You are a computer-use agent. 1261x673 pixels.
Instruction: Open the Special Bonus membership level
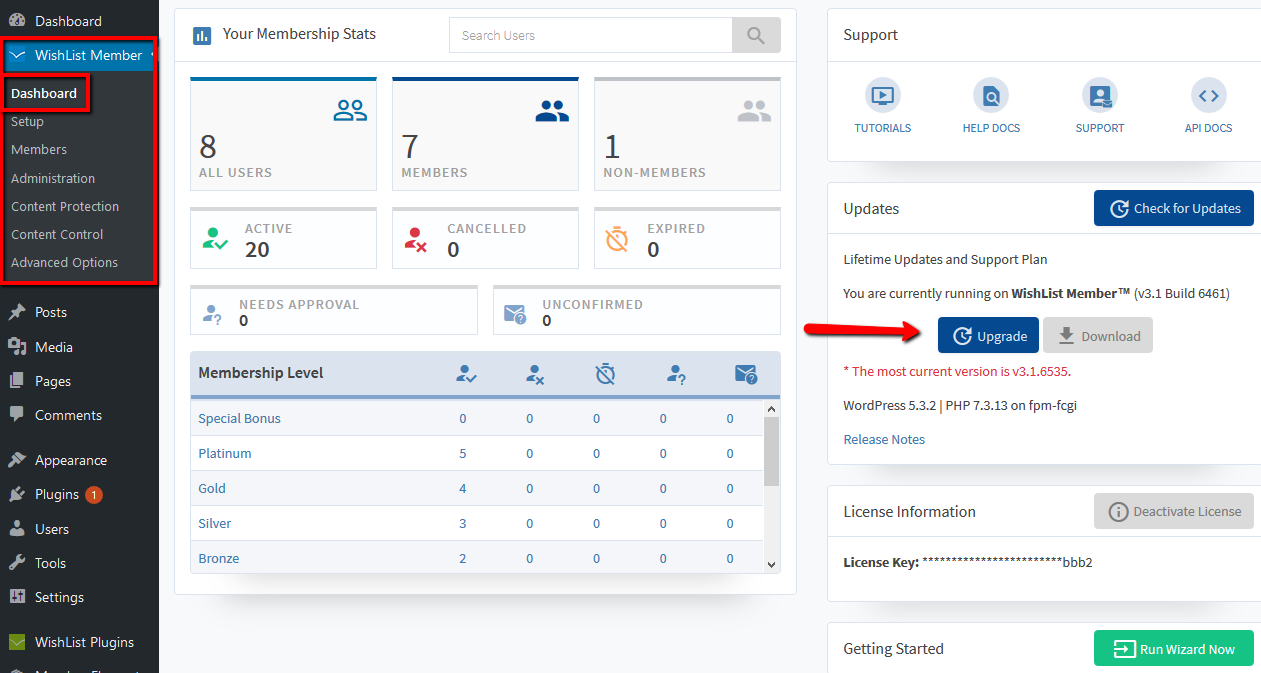[x=239, y=418]
